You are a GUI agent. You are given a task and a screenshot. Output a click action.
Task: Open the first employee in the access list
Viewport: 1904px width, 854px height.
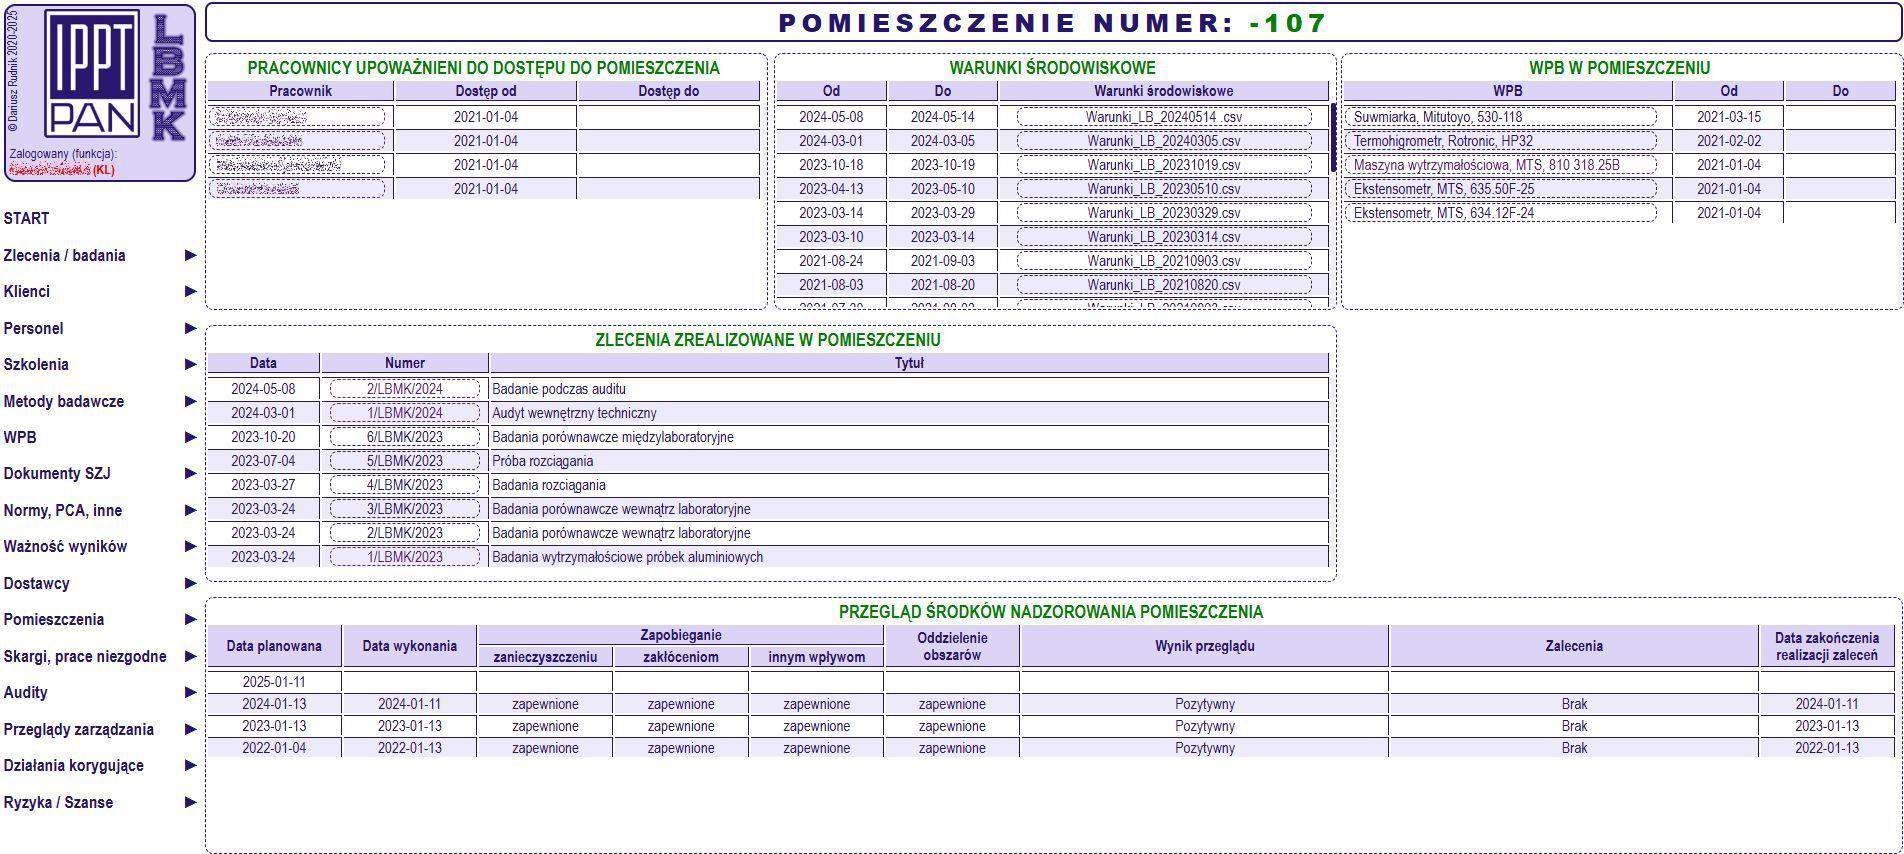coord(297,117)
